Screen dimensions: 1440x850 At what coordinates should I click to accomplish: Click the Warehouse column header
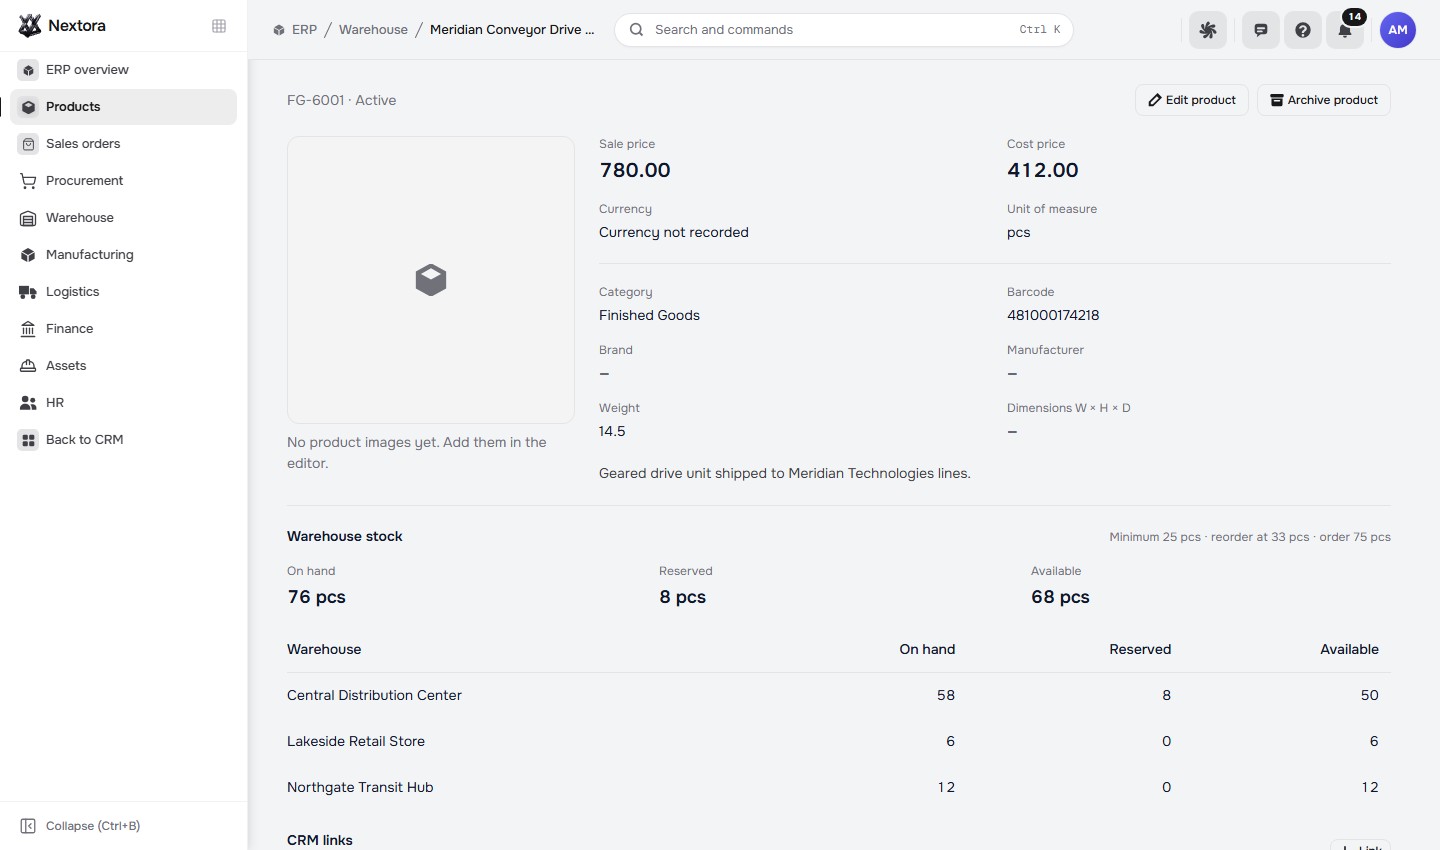[x=324, y=649]
